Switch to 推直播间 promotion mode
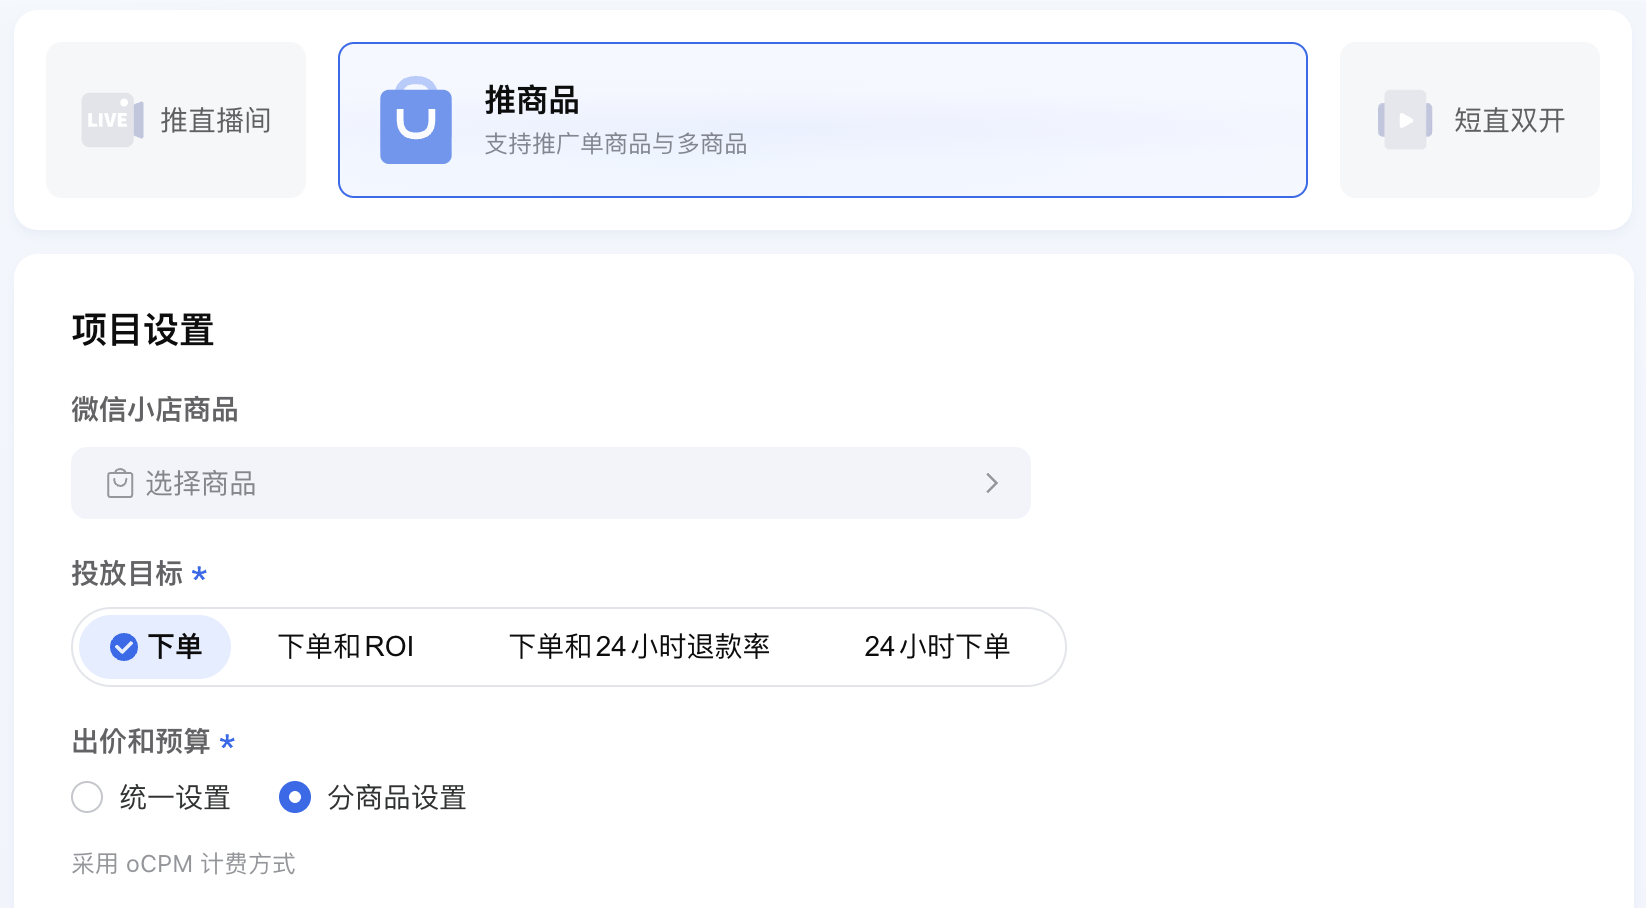This screenshot has width=1646, height=908. tap(175, 119)
